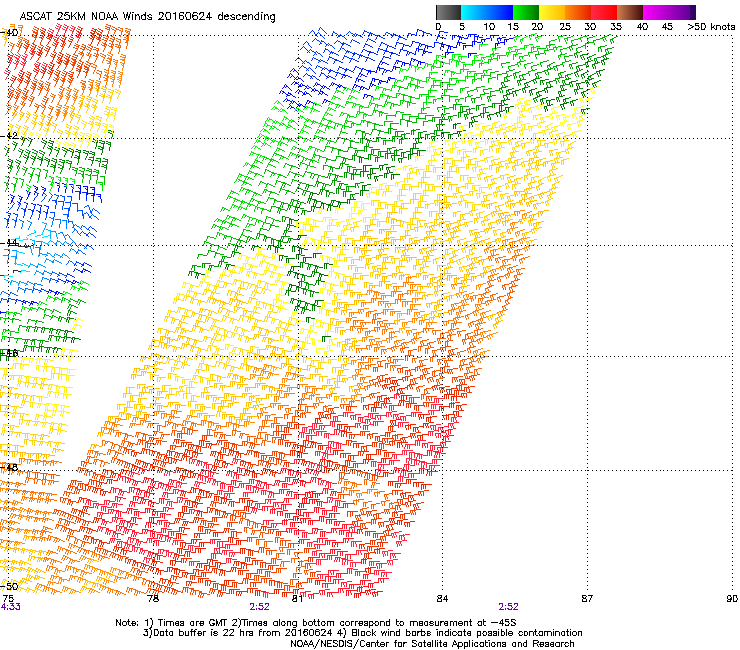740x650 pixels.
Task: Select the "84" longitude axis label
Action: click(x=442, y=599)
